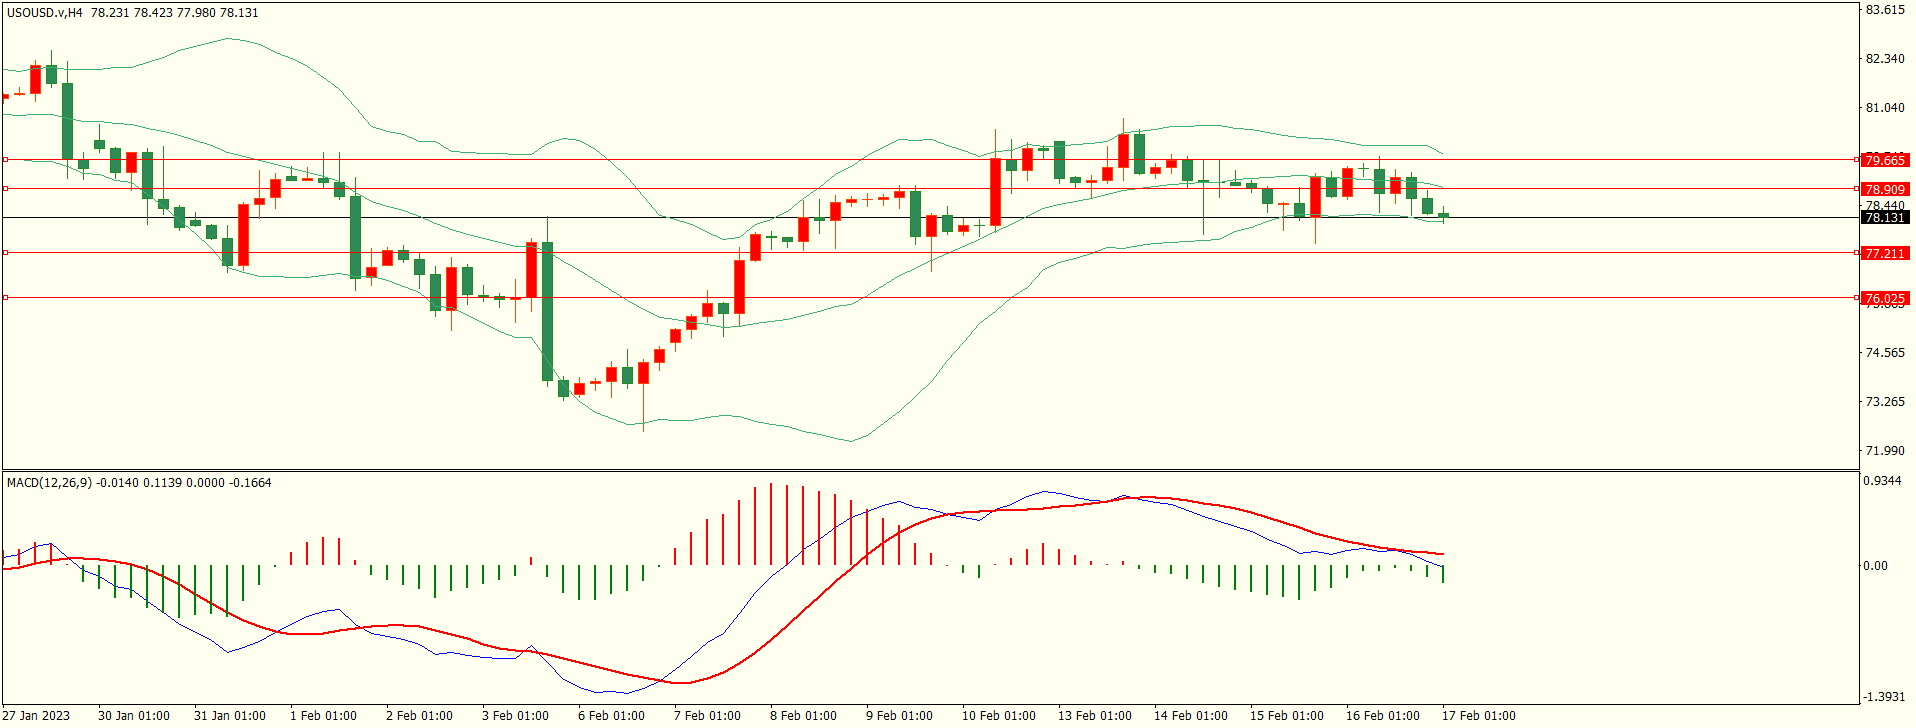This screenshot has width=1916, height=728.
Task: Click the 83.615 price scale value
Action: tap(1885, 10)
